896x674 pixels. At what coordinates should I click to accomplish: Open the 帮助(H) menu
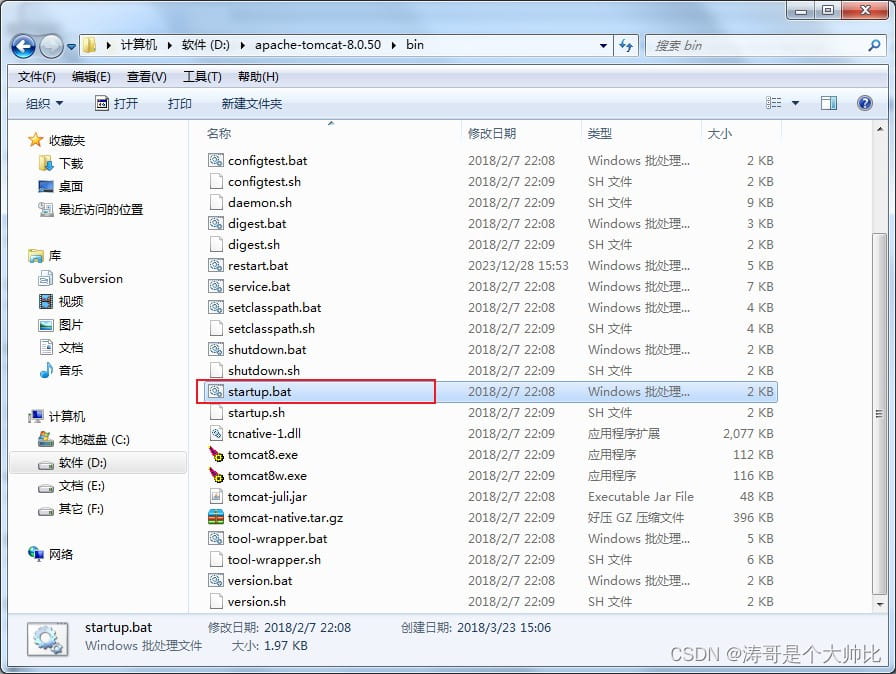click(258, 77)
